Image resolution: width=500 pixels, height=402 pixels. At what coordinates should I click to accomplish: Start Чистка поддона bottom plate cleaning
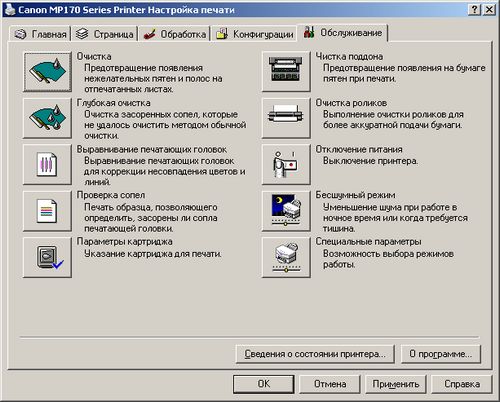click(286, 71)
